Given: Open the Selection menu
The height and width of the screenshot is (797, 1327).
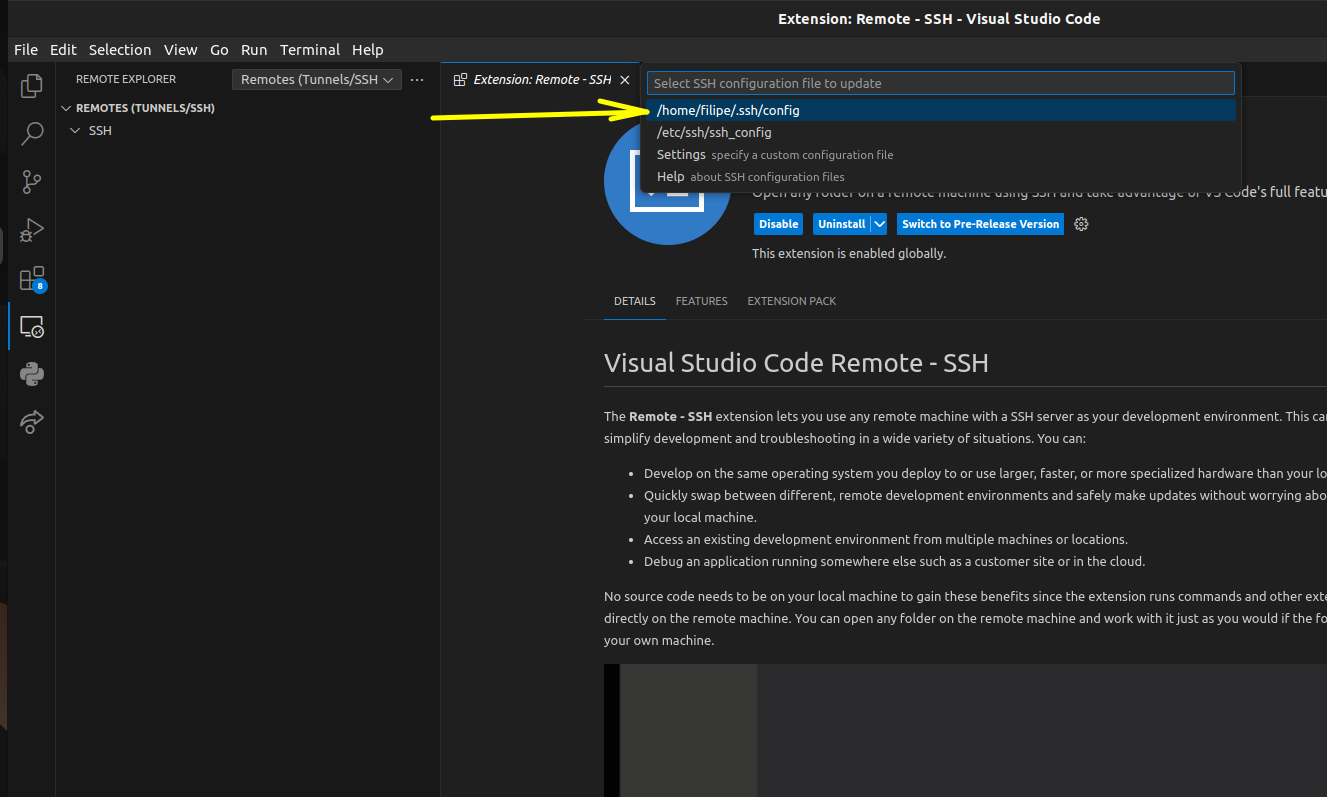Looking at the screenshot, I should tap(120, 49).
